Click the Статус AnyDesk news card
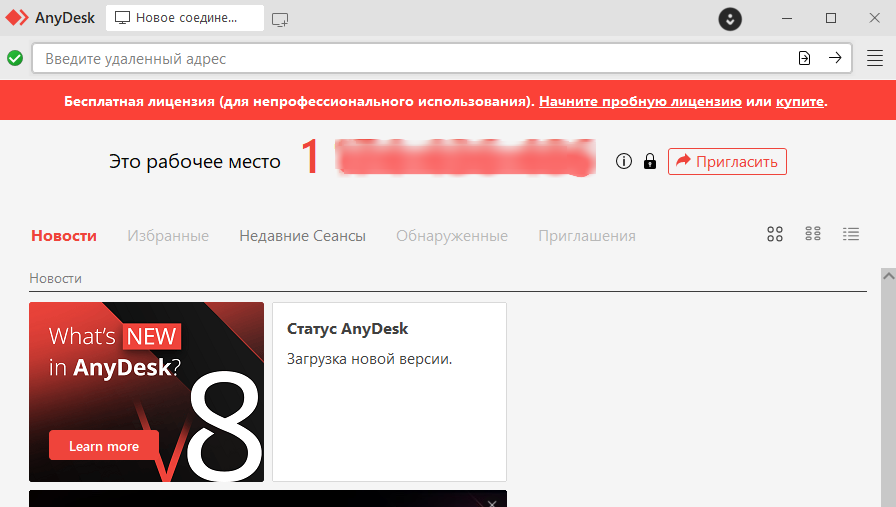The height and width of the screenshot is (507, 896). (389, 392)
